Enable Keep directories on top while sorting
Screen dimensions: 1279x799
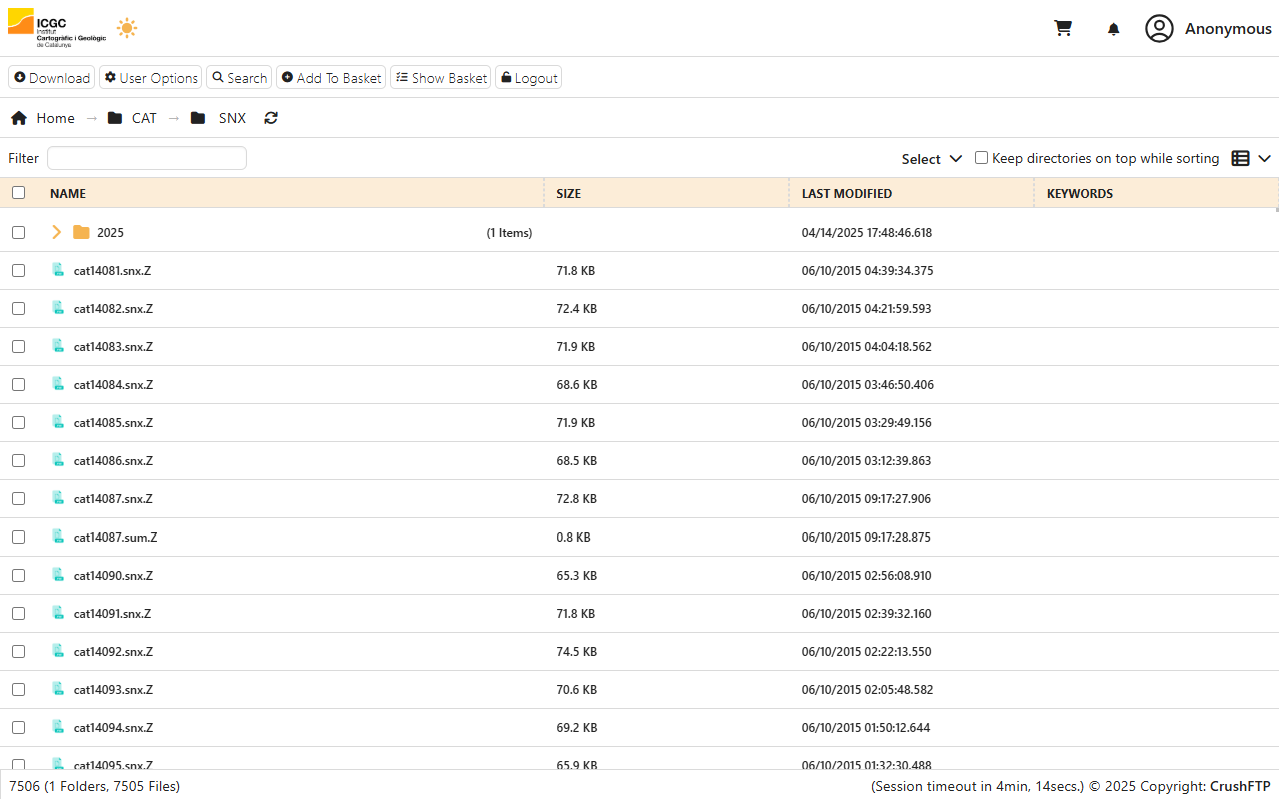pyautogui.click(x=981, y=158)
